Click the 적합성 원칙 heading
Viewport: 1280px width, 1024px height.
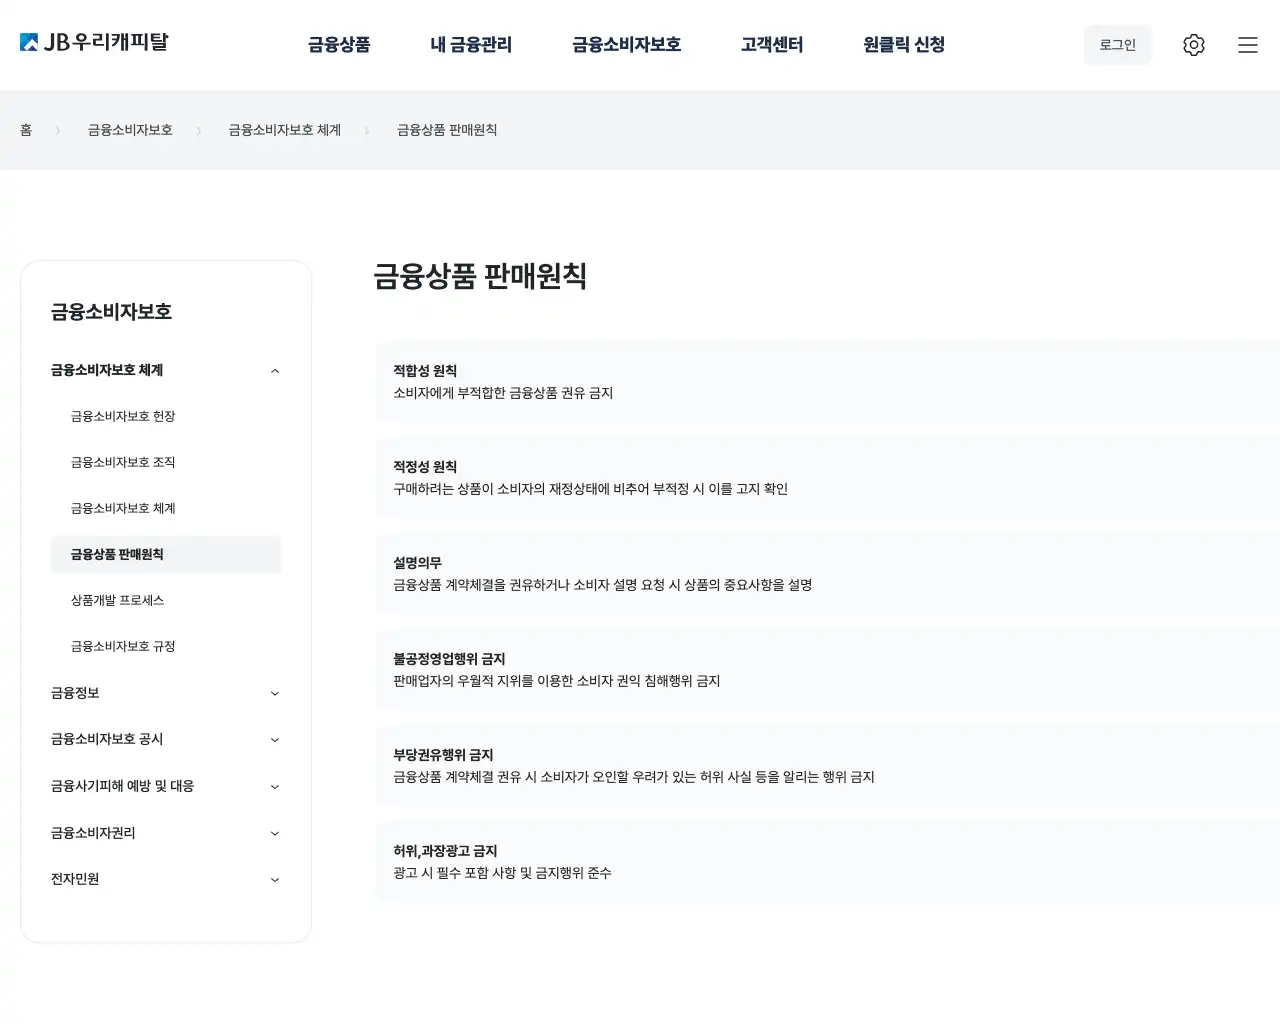click(x=425, y=371)
